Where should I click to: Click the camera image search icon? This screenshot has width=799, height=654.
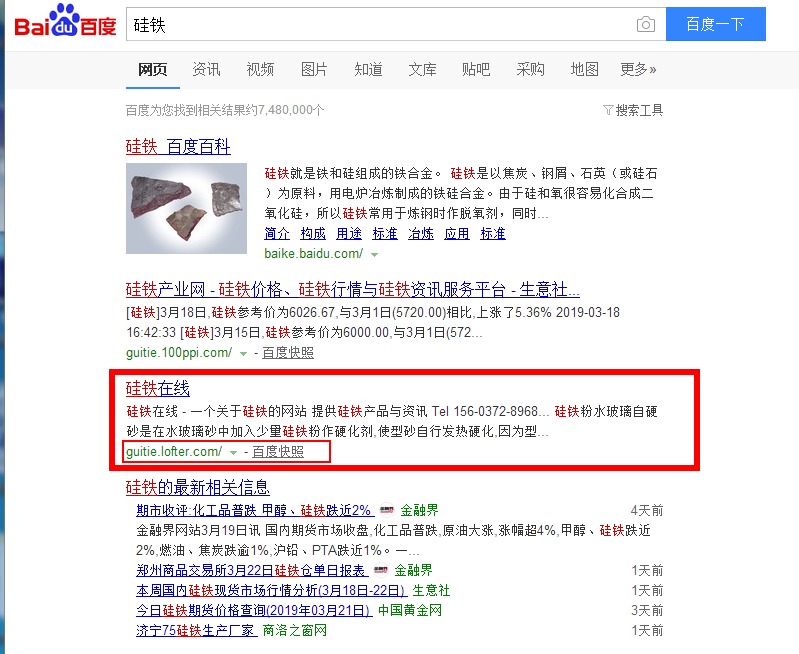pos(646,24)
